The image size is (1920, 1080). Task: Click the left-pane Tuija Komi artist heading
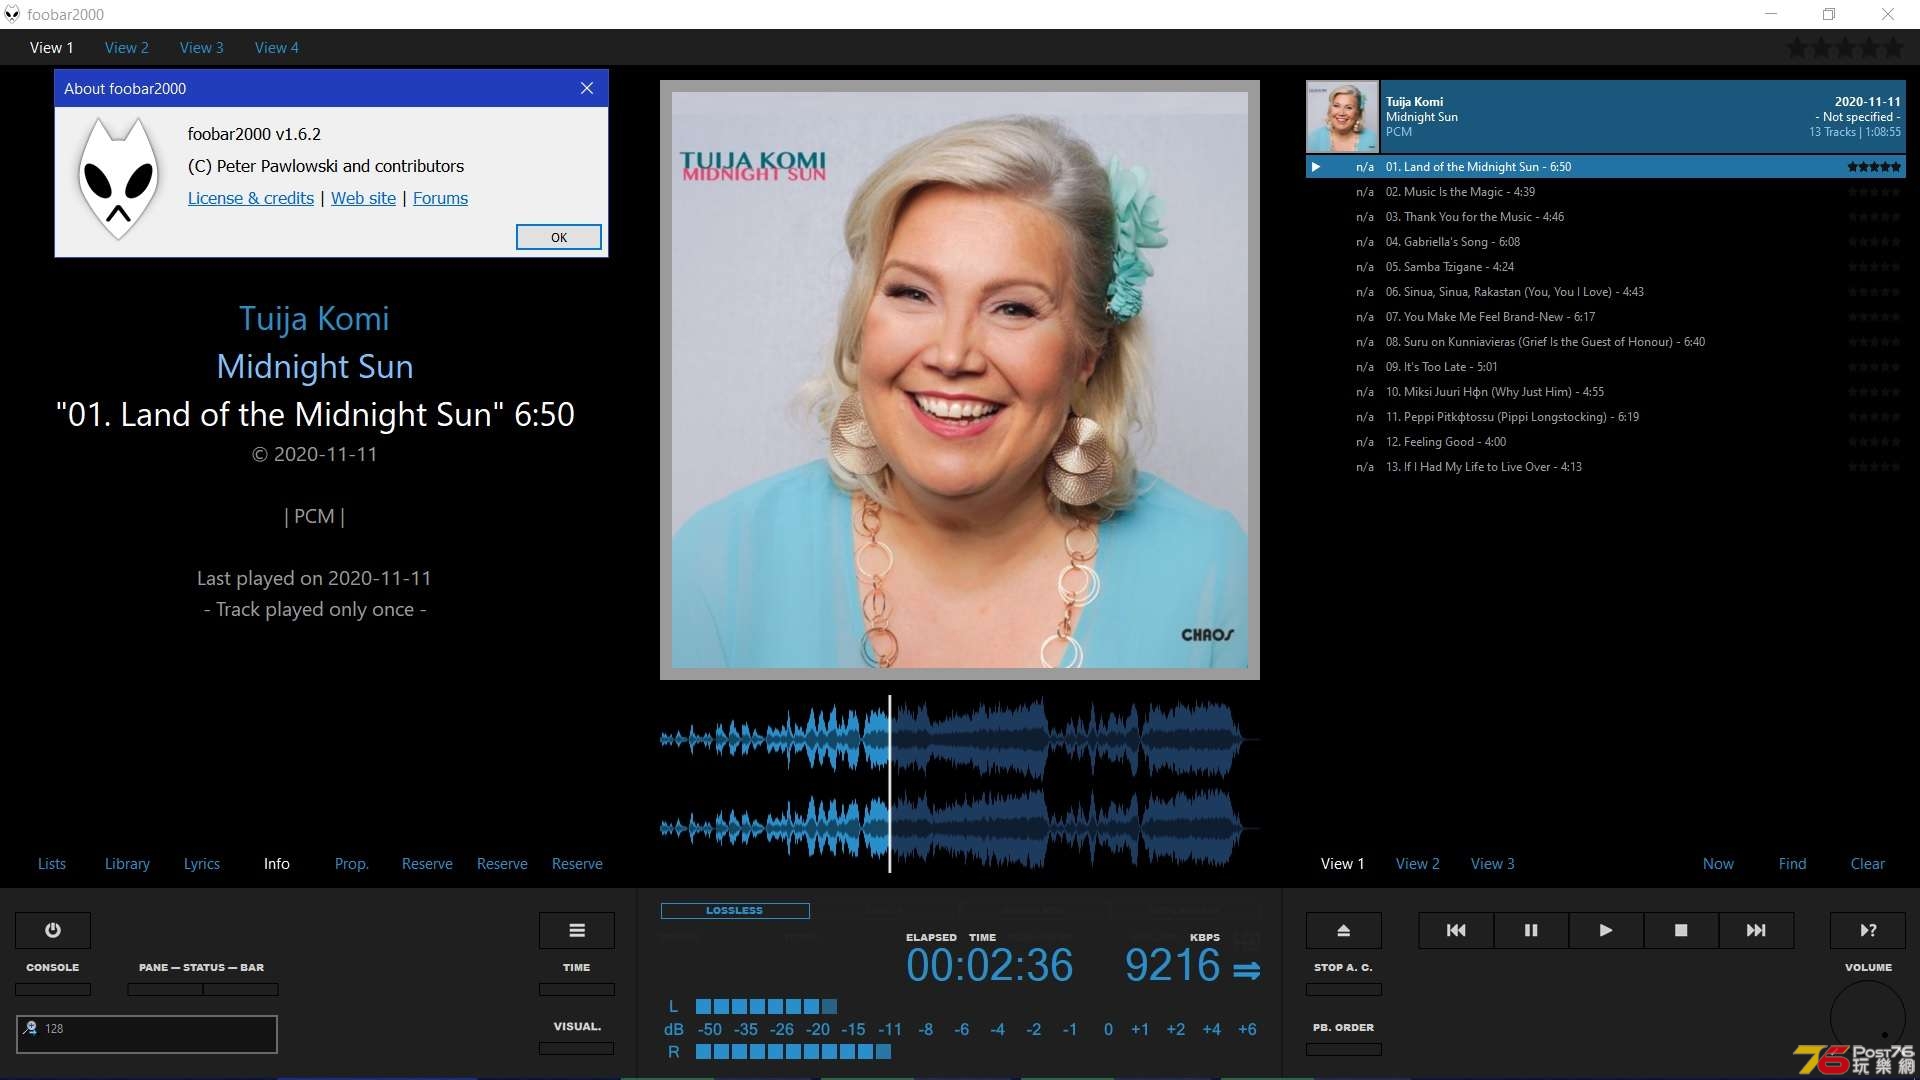(314, 318)
